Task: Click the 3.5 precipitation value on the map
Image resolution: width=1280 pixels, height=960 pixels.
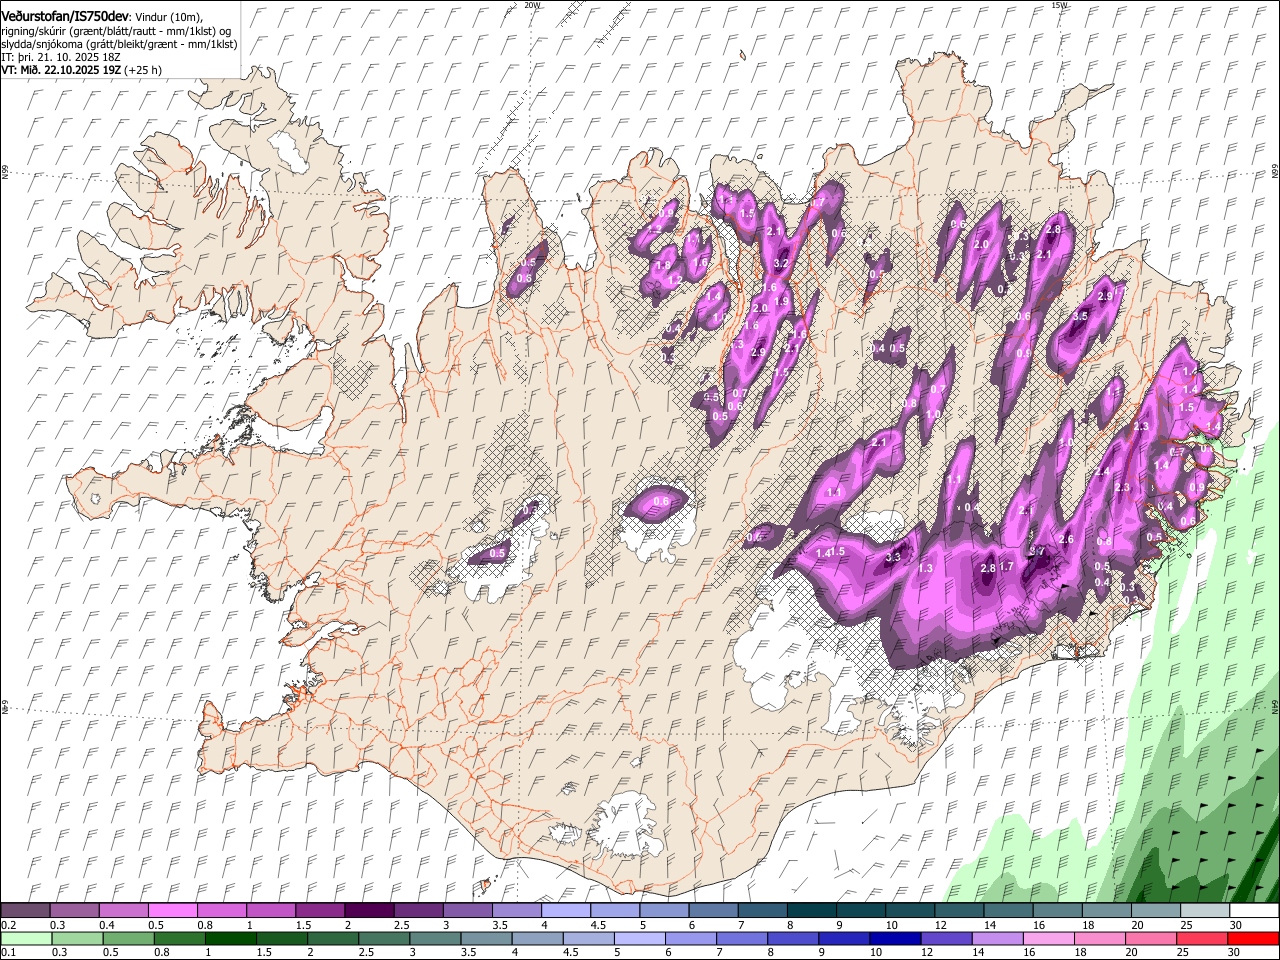Action: click(1080, 316)
